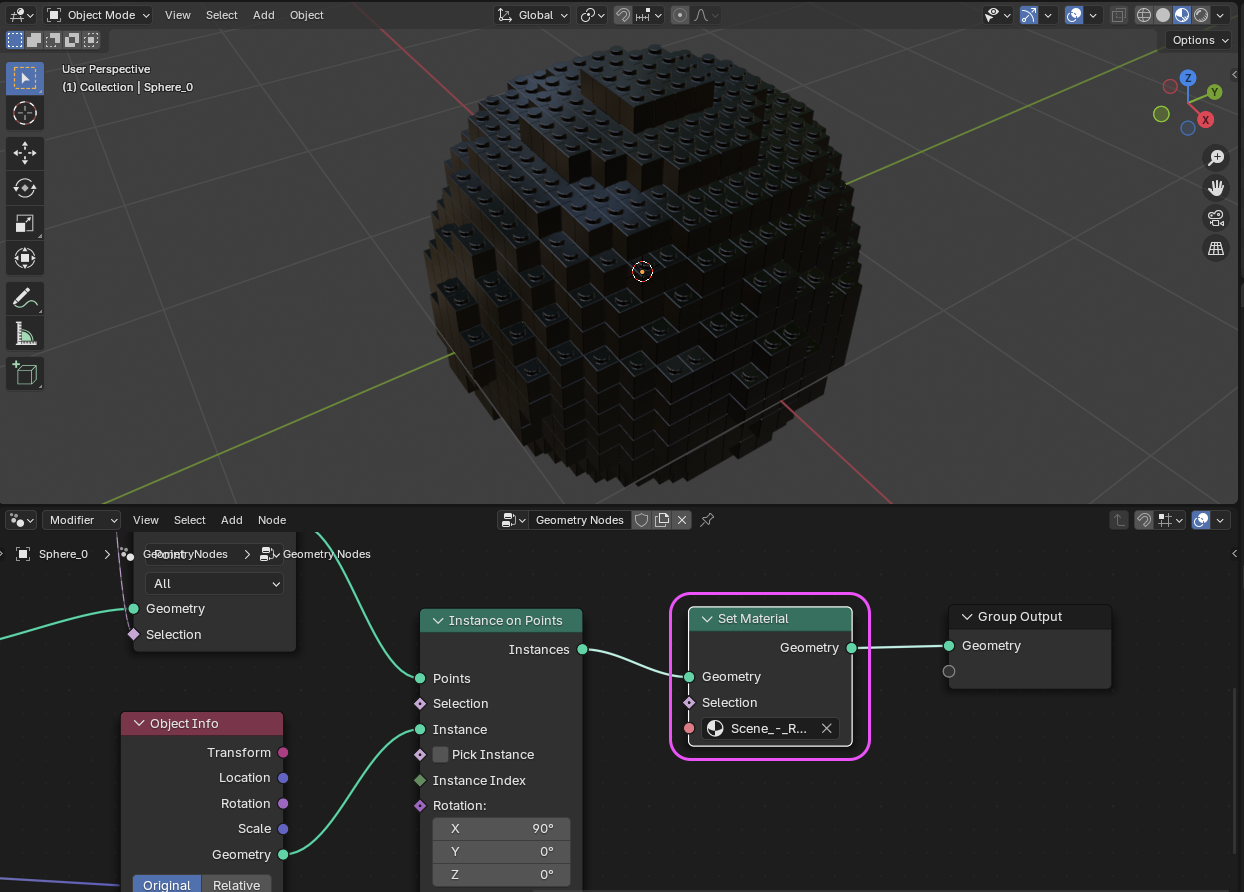Toggle camera view in viewport
The image size is (1244, 892).
1216,218
